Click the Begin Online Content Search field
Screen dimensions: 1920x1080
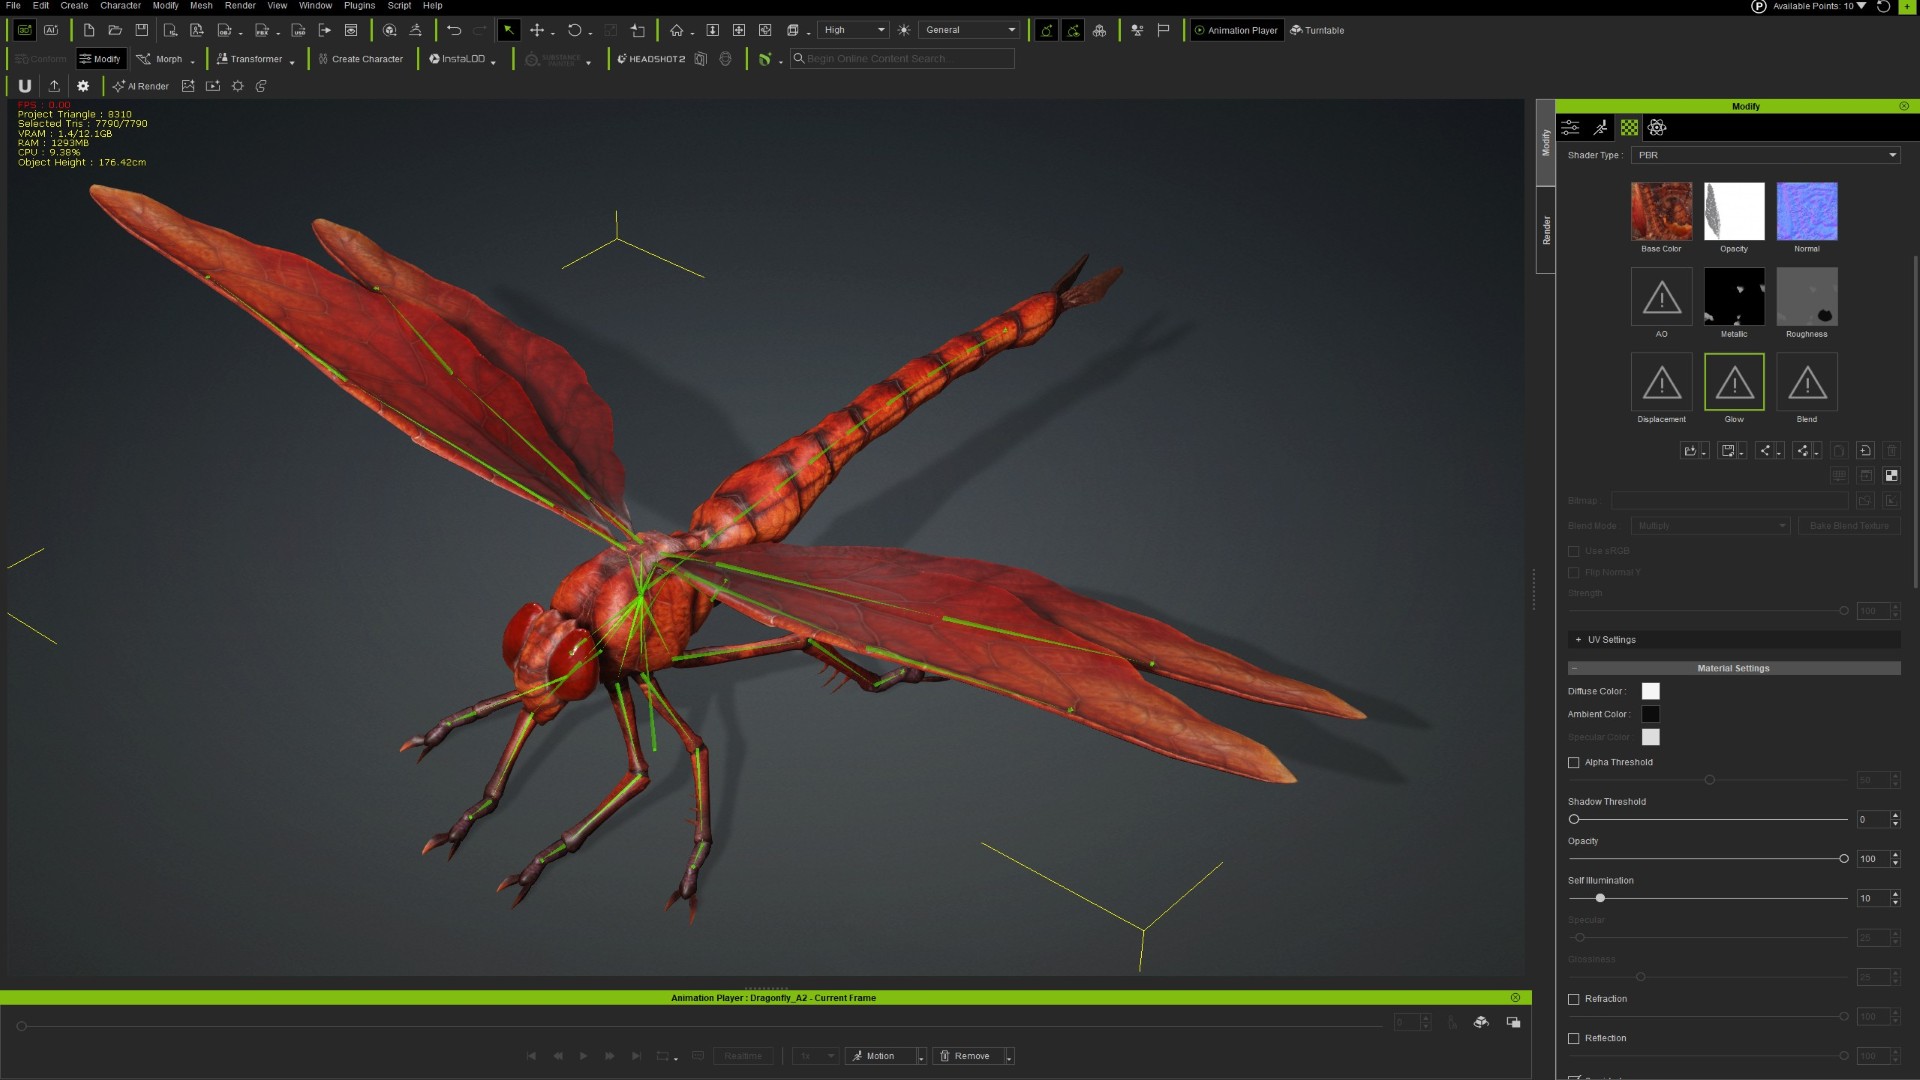(x=902, y=59)
